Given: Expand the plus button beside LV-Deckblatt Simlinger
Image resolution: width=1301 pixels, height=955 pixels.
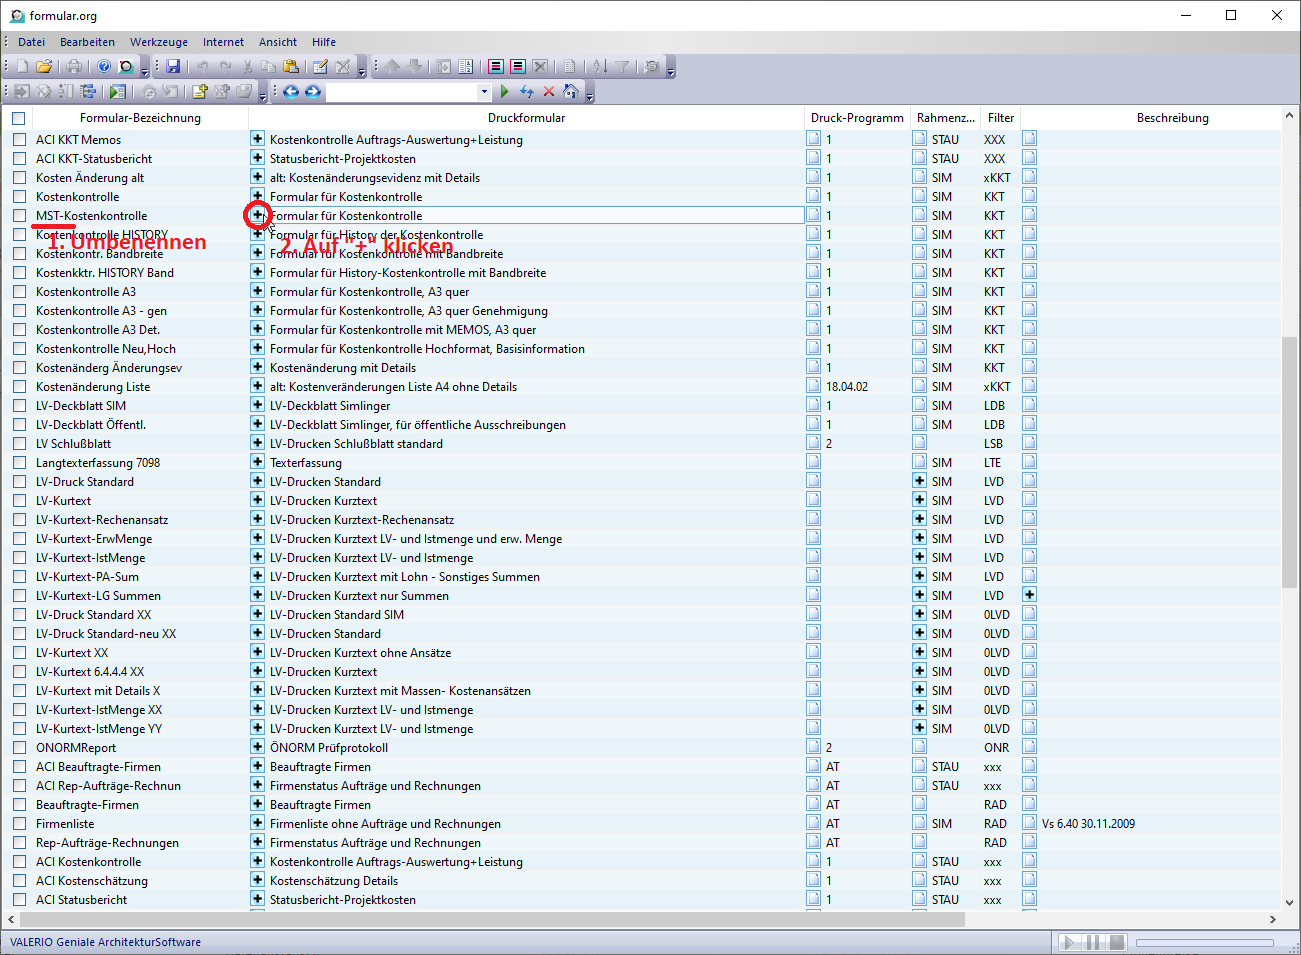Looking at the screenshot, I should tap(257, 405).
